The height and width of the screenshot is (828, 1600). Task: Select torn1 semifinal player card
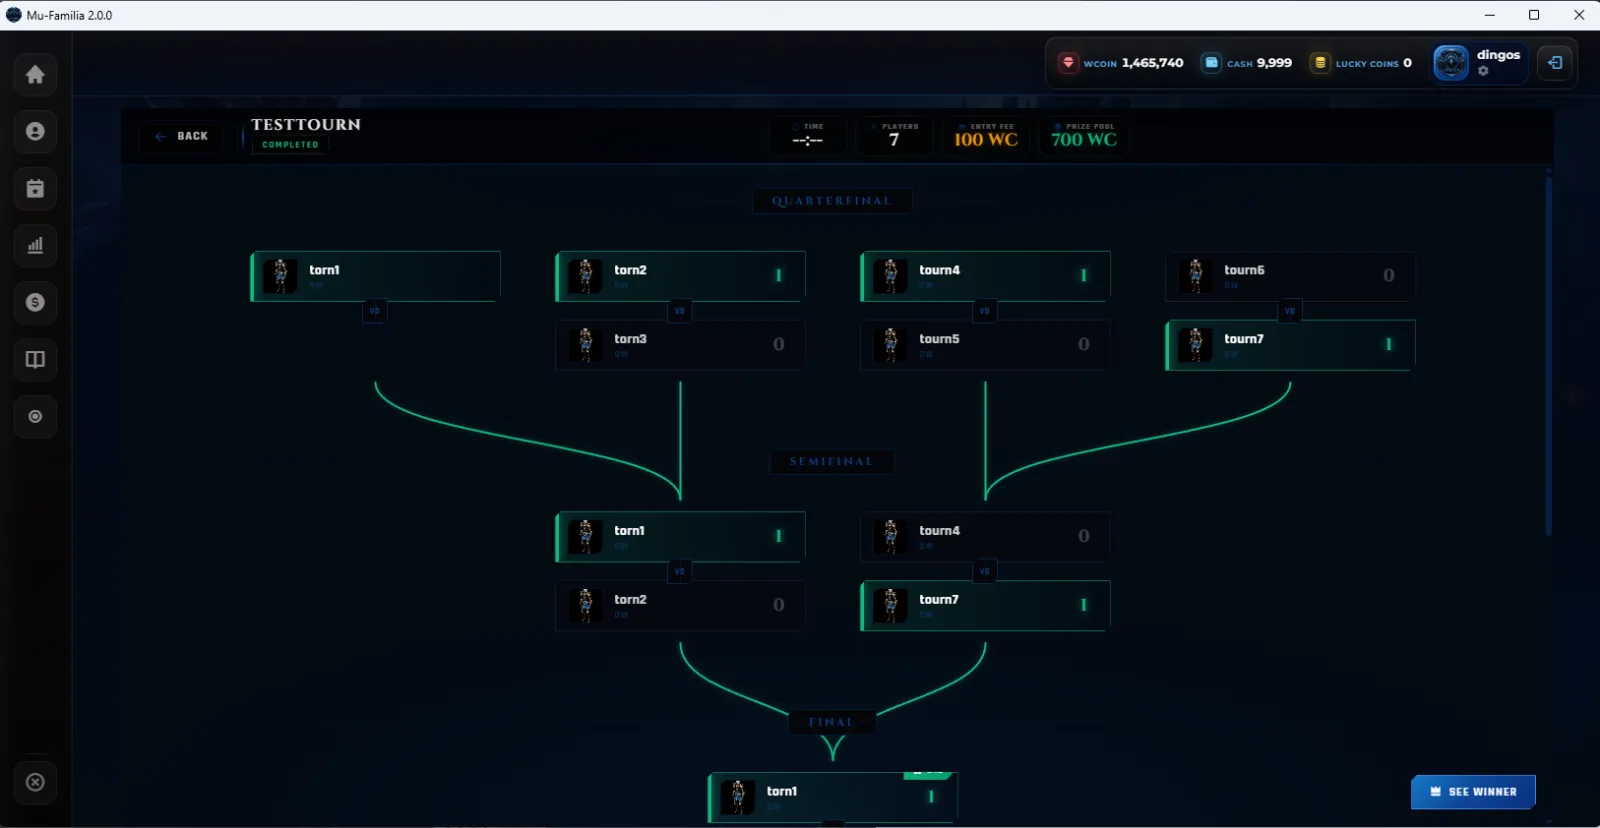680,537
